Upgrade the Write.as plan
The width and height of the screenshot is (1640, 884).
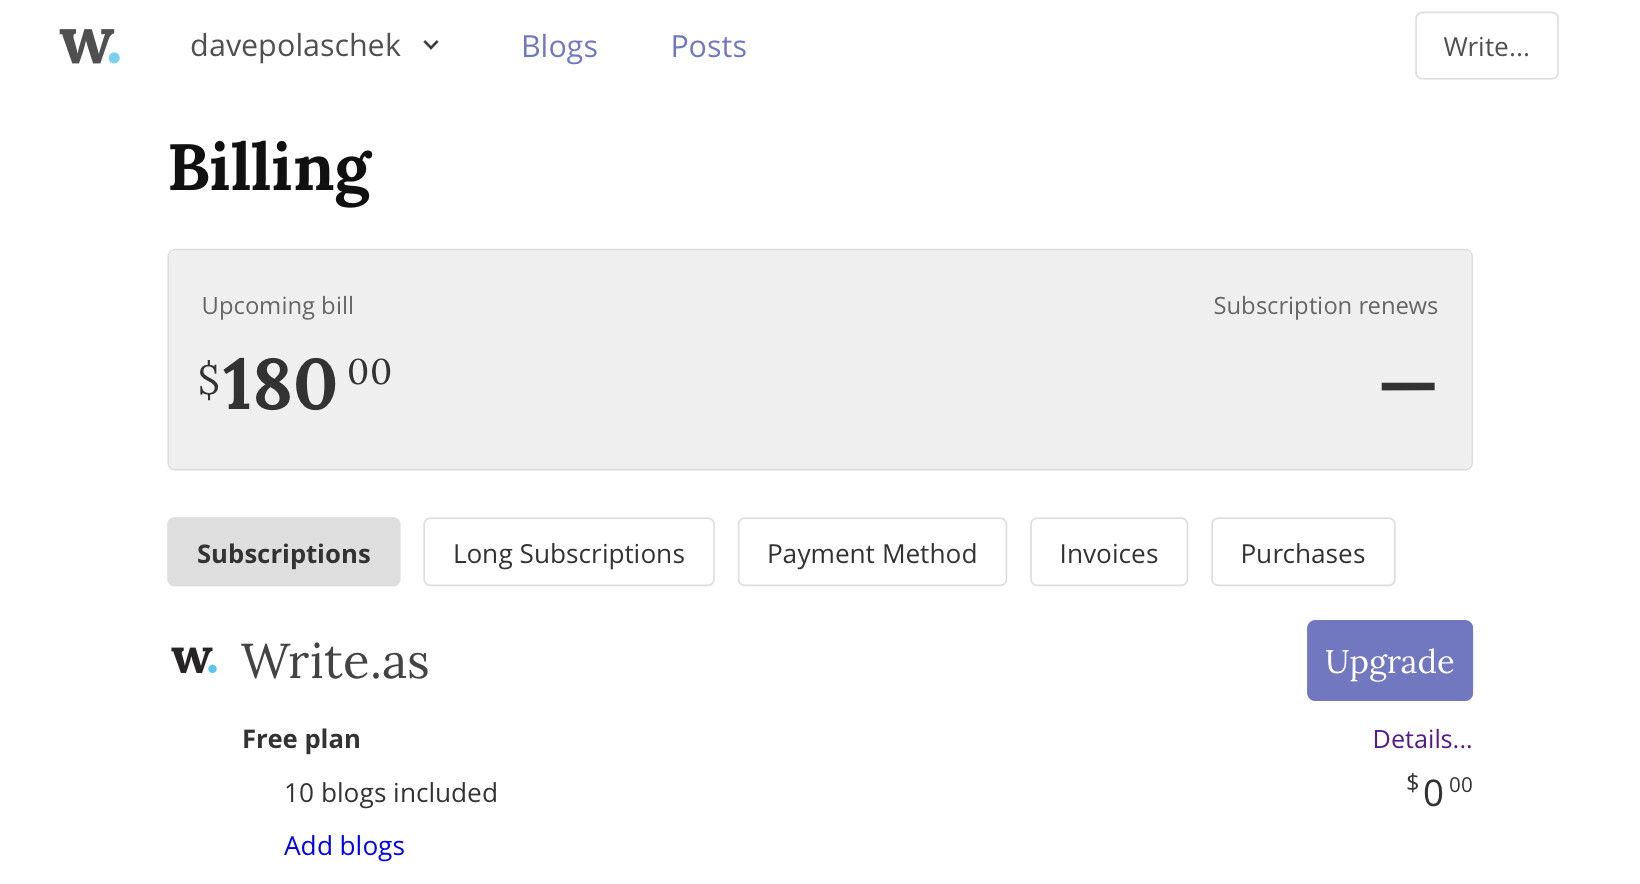1389,660
